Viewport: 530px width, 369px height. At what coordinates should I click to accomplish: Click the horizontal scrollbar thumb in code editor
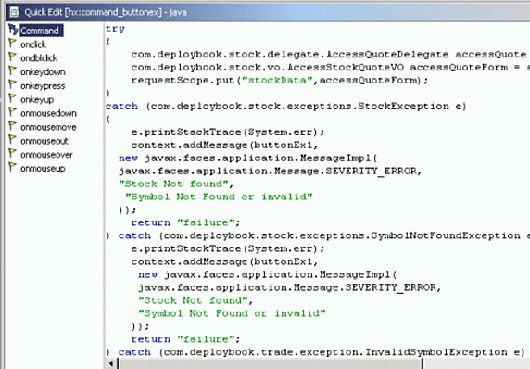[270, 364]
